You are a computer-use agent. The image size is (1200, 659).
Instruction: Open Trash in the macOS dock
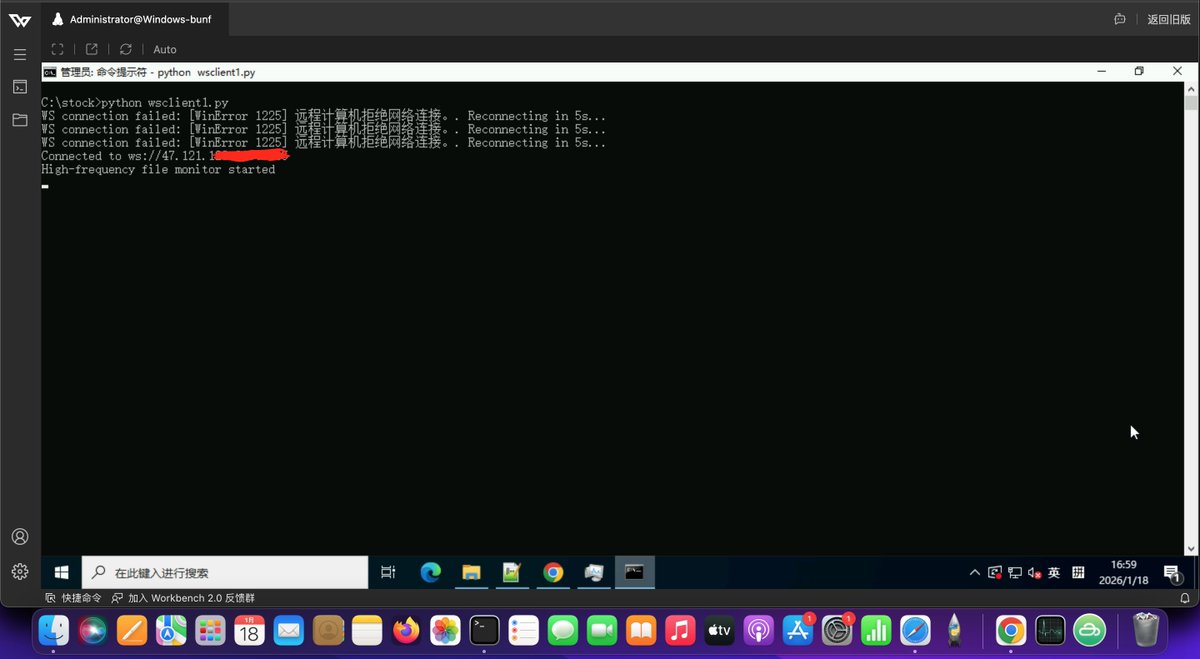[x=1146, y=630]
